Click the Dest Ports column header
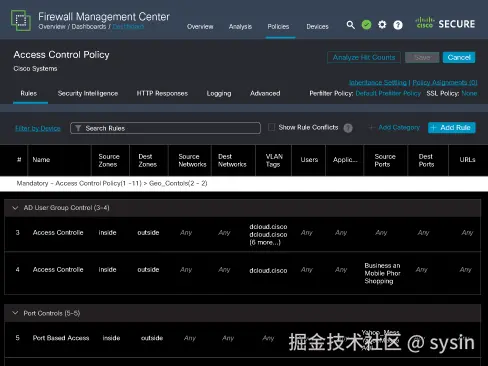Viewport: 488px width, 366px height. (x=426, y=160)
